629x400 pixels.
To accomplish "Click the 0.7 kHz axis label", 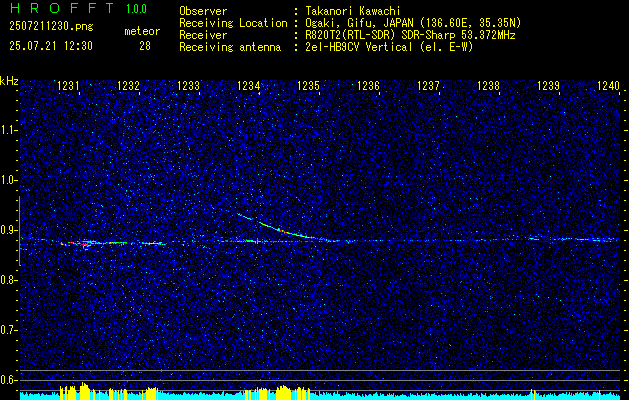I will [x=8, y=330].
